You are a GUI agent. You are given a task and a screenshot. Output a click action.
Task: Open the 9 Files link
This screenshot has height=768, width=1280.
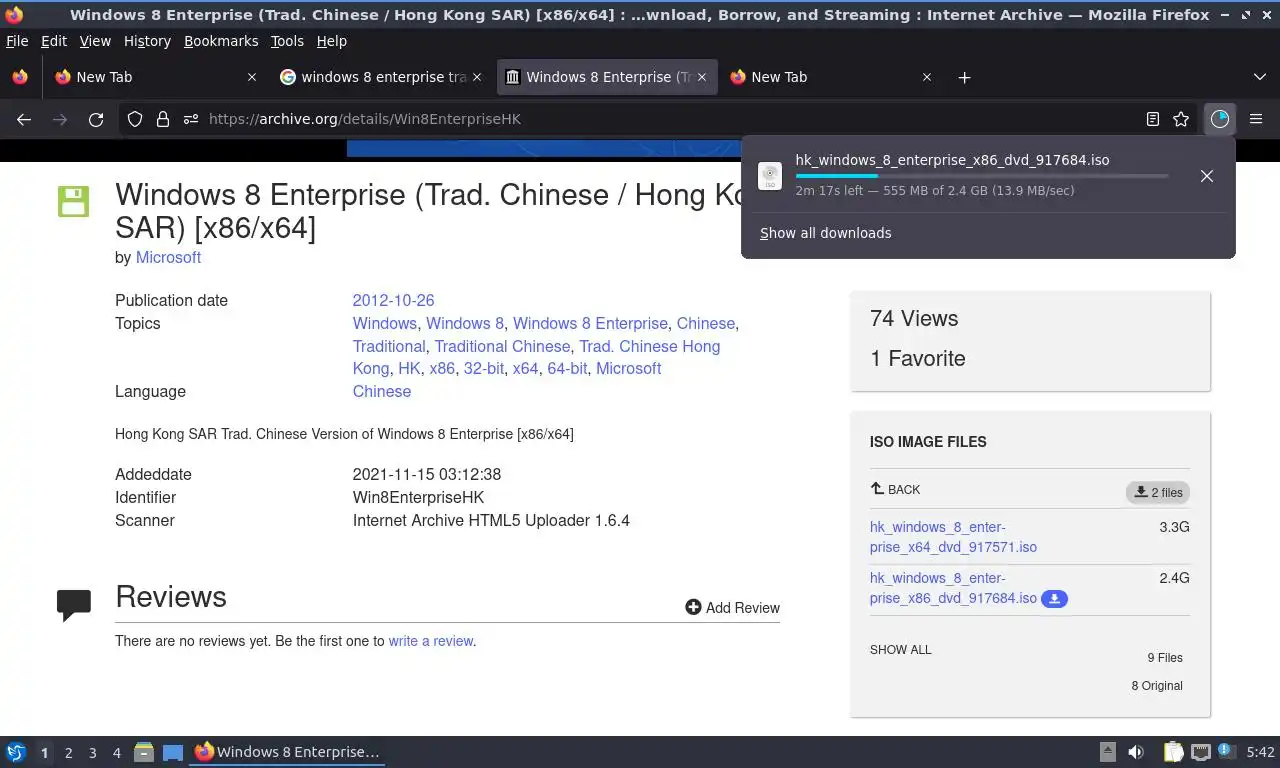[x=1165, y=658]
